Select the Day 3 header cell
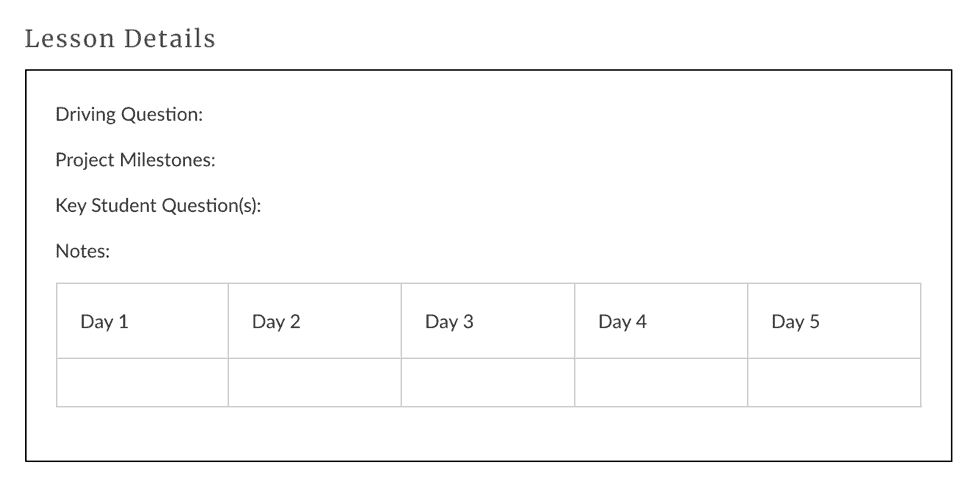Screen dimensions: 976x493 pos(487,321)
